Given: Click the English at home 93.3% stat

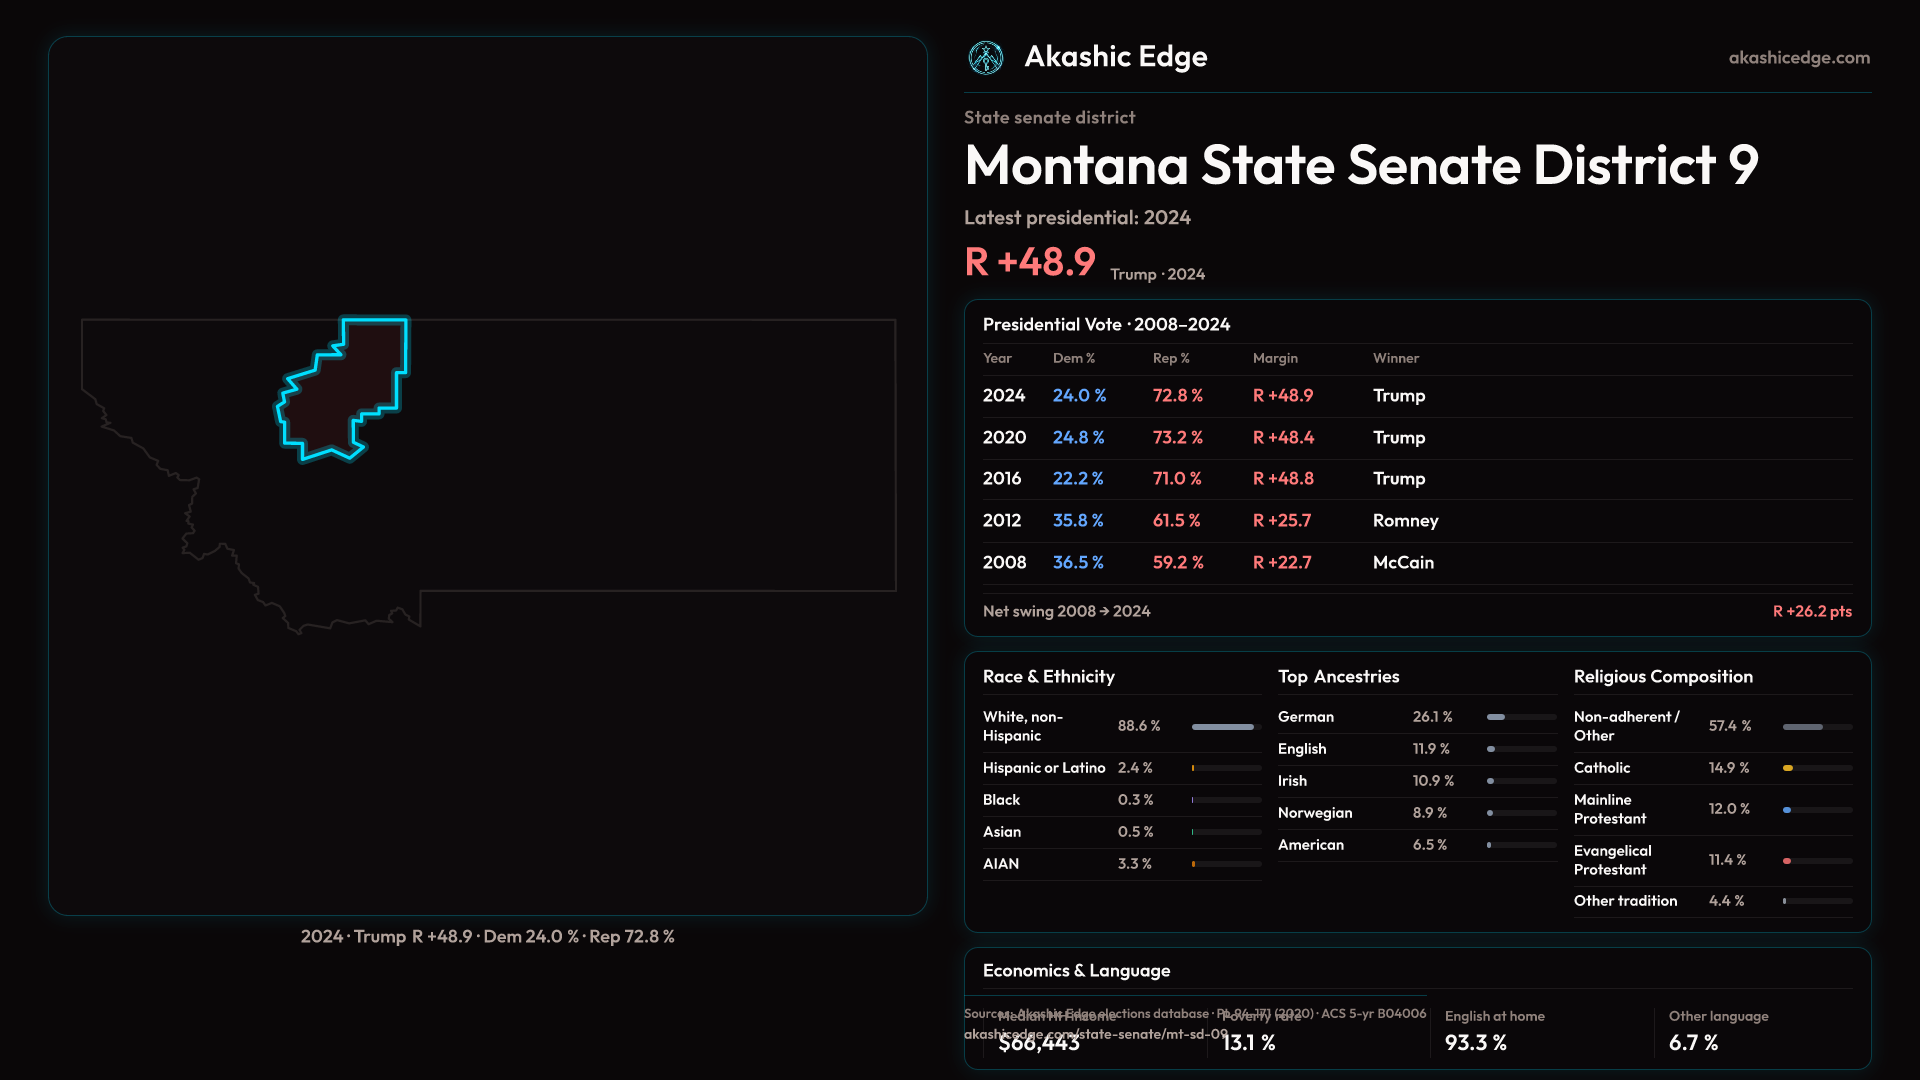Looking at the screenshot, I should [1476, 1042].
